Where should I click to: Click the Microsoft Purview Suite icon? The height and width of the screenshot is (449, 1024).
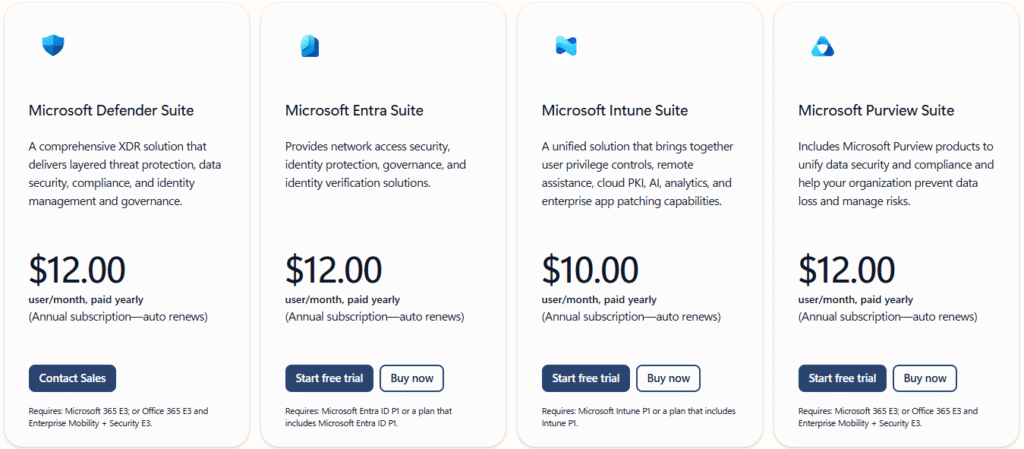coord(822,45)
